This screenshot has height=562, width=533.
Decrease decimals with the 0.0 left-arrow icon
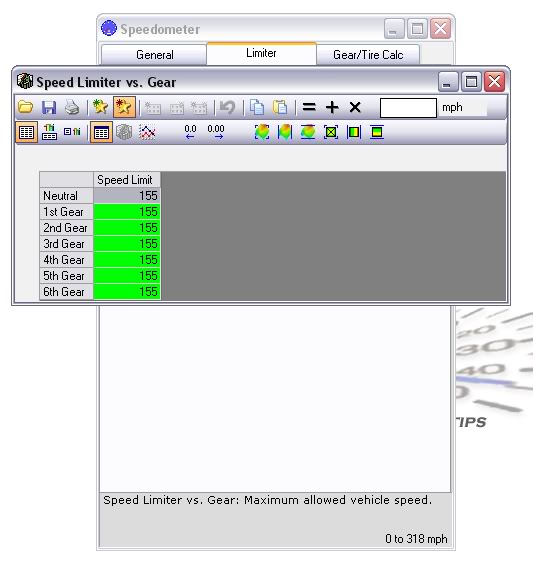tap(190, 132)
